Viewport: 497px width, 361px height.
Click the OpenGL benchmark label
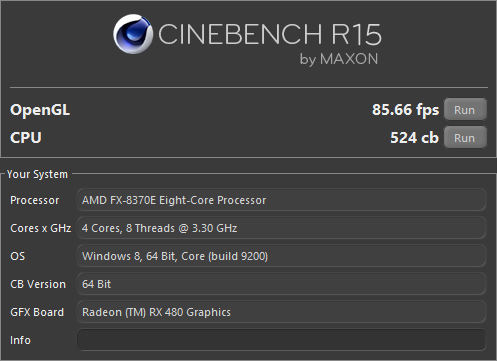(x=40, y=110)
